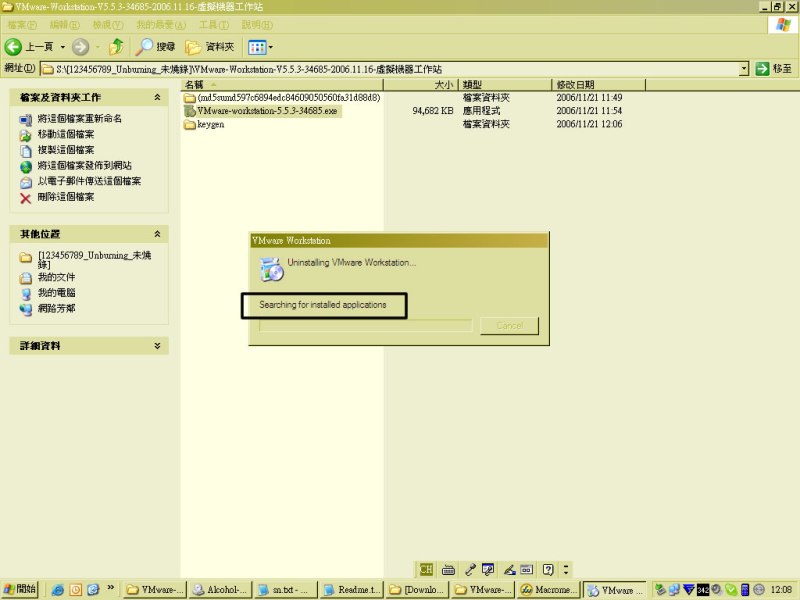Image resolution: width=800 pixels, height=600 pixels.
Task: Expand quick launch chevron »
Action: 111,588
